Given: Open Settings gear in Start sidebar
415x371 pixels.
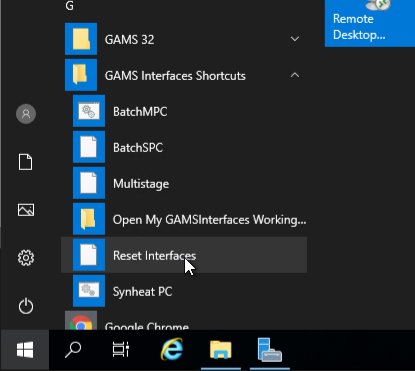Looking at the screenshot, I should 26,258.
